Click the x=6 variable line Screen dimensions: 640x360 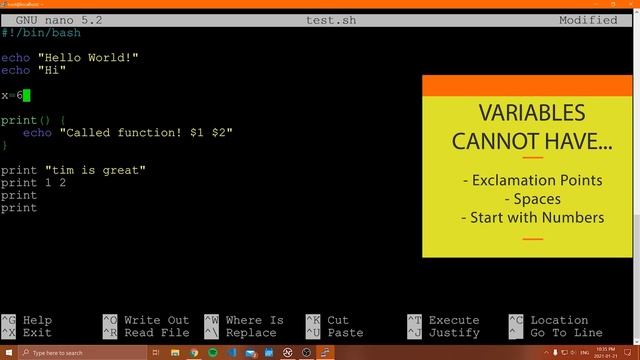(16, 96)
